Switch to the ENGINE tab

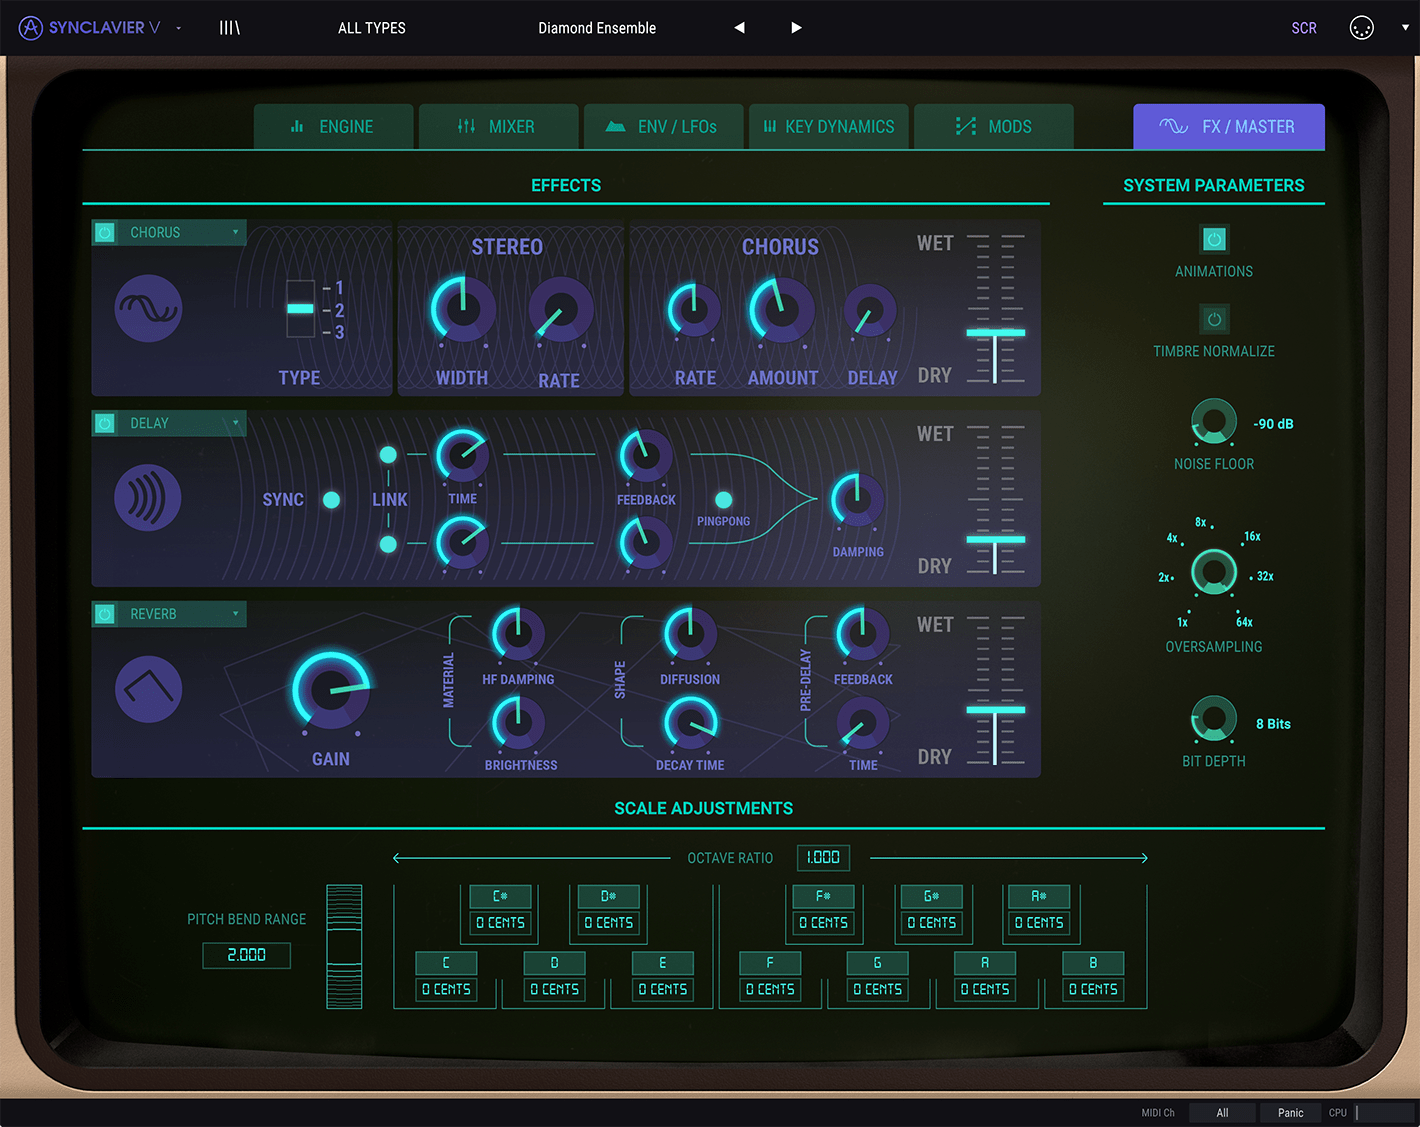tap(333, 127)
